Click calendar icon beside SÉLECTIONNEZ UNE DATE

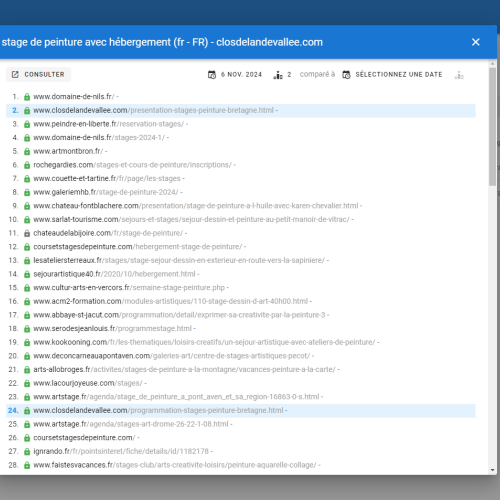(346, 75)
